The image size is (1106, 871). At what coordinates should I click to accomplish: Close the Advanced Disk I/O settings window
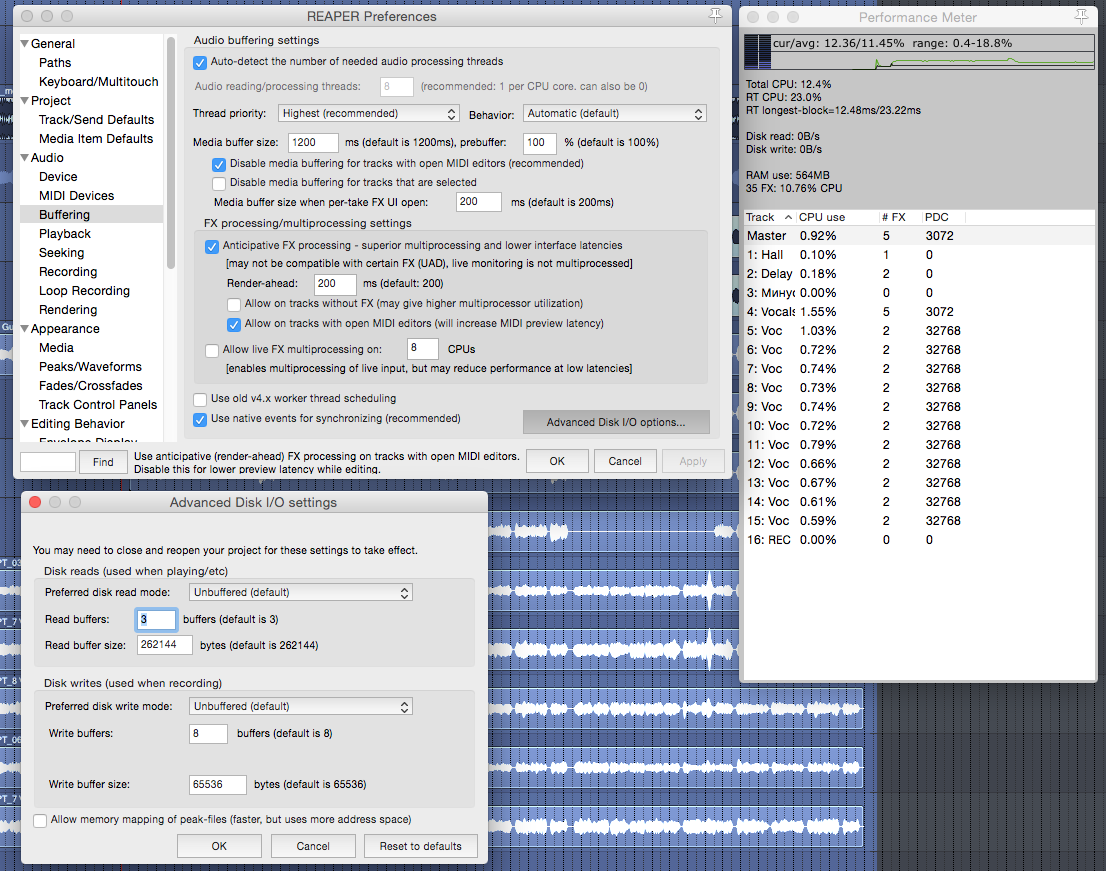[35, 502]
